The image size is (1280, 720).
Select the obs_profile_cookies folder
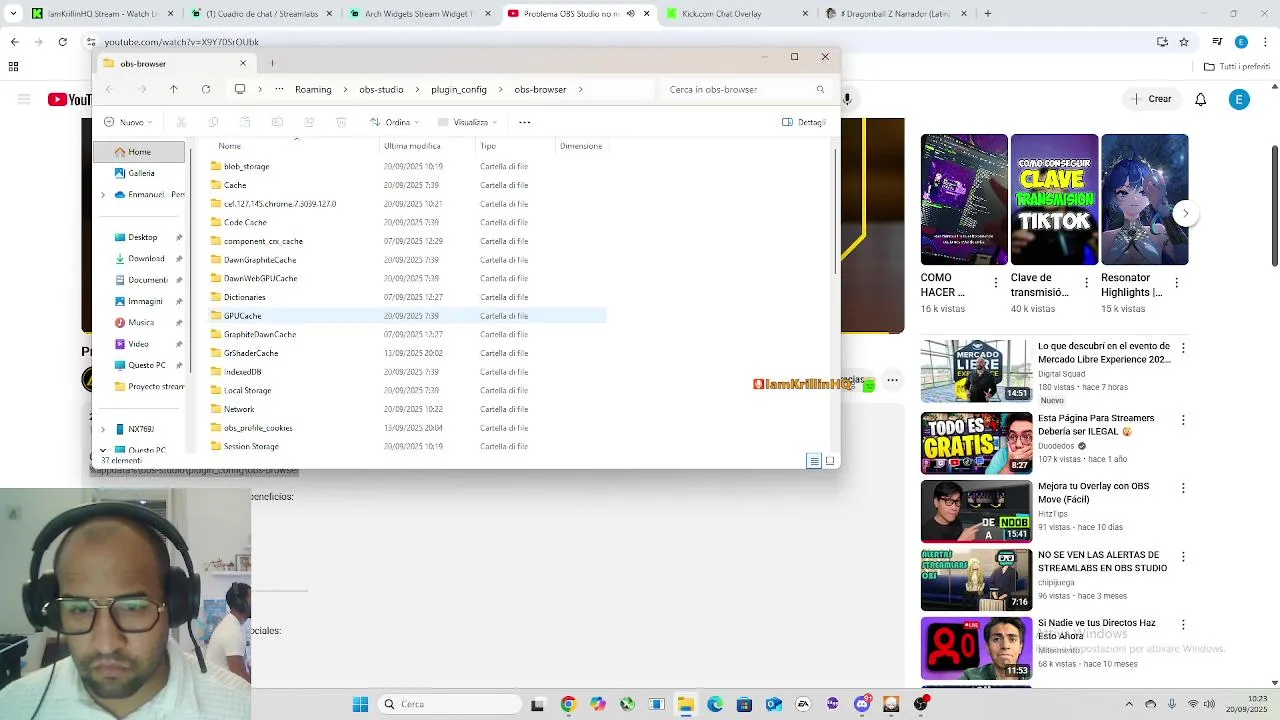pyautogui.click(x=258, y=428)
